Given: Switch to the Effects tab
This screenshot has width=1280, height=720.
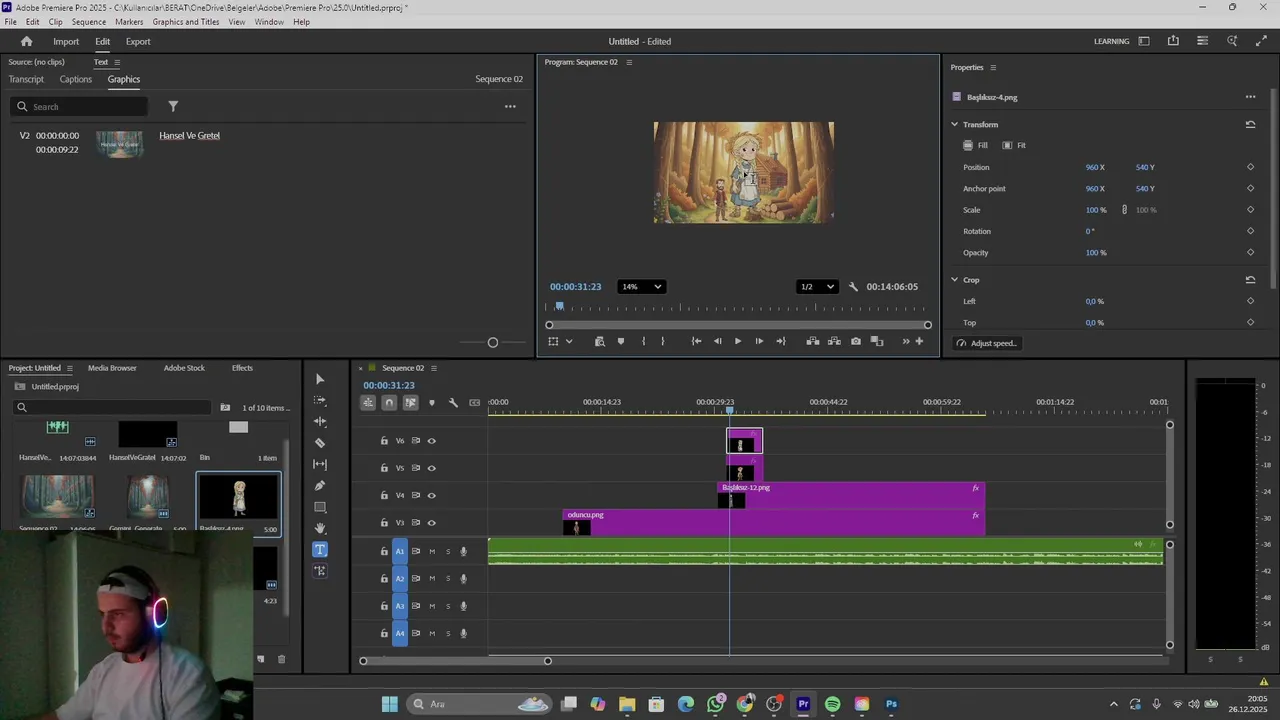Looking at the screenshot, I should click(242, 368).
